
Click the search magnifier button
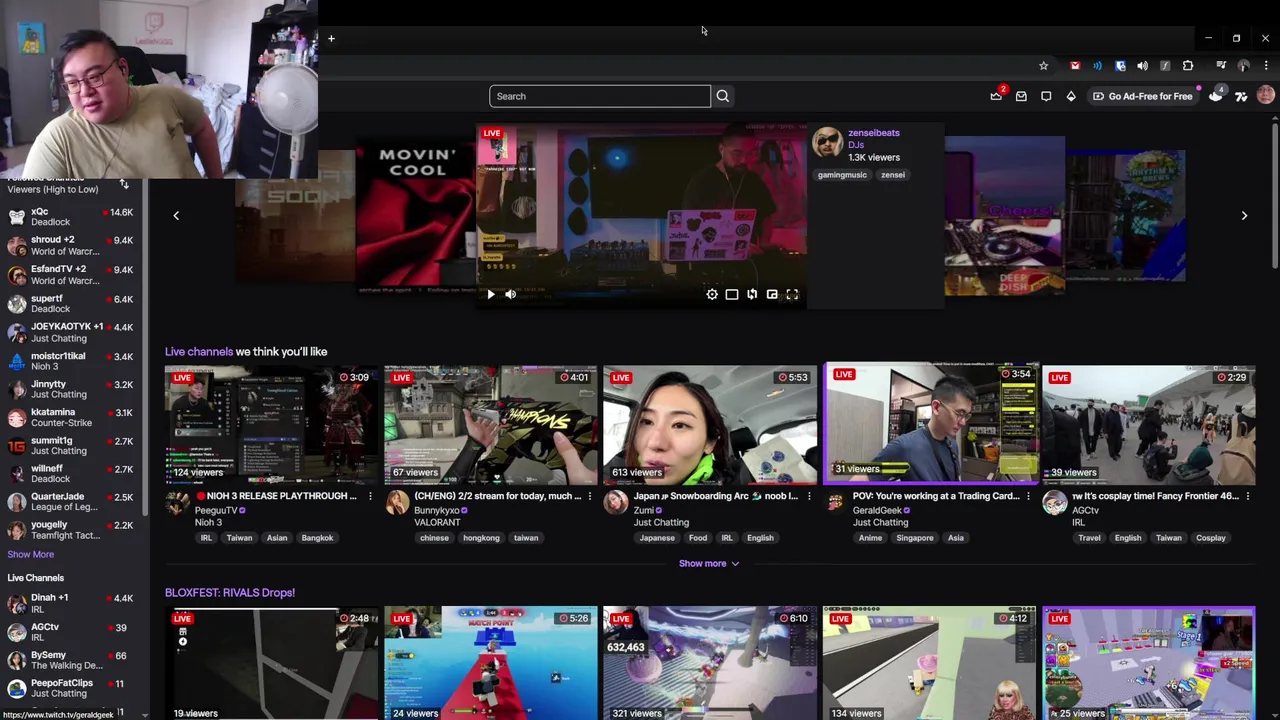coord(723,96)
